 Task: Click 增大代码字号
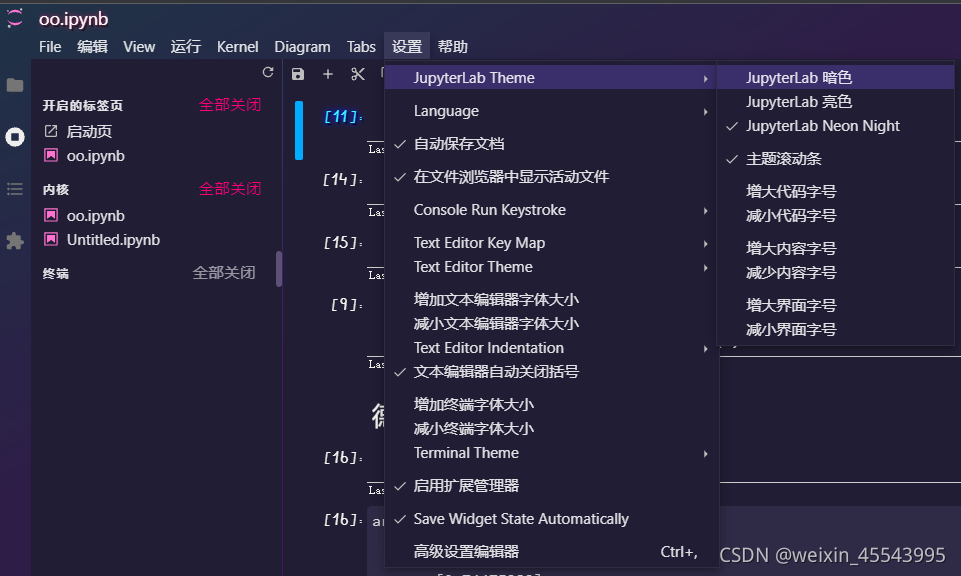click(x=835, y=192)
